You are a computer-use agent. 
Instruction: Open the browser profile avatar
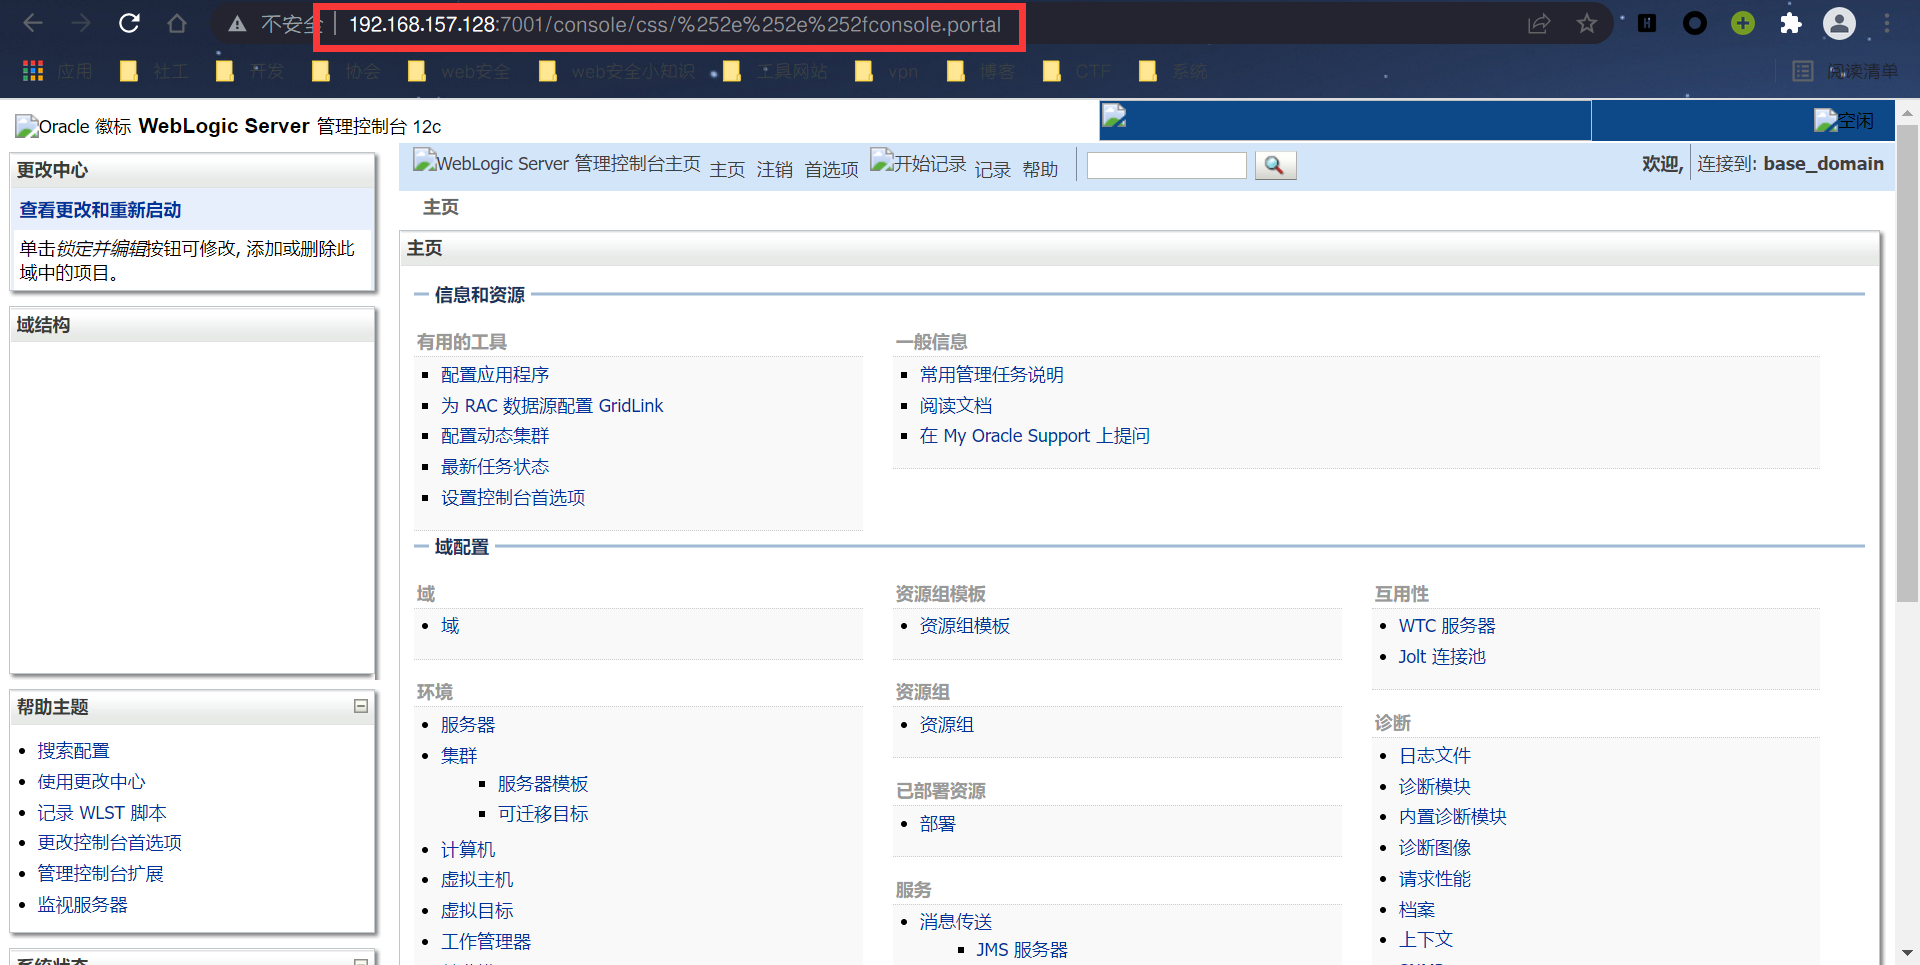(1839, 23)
